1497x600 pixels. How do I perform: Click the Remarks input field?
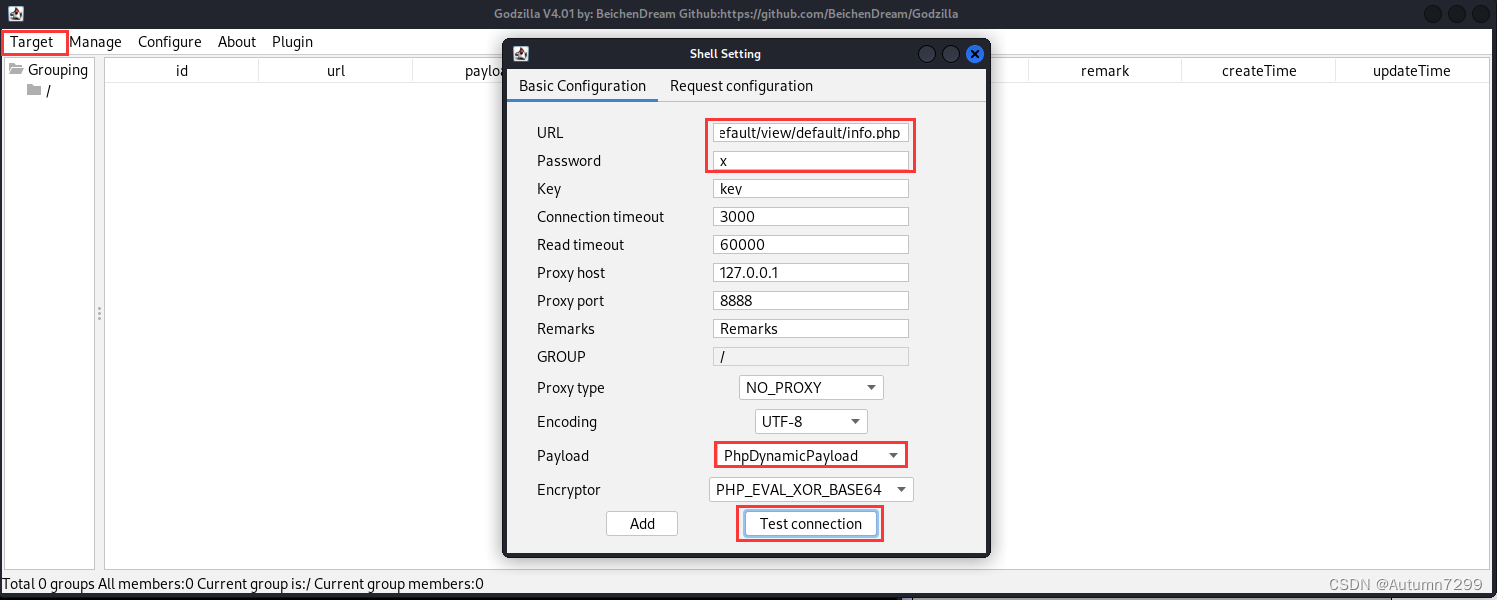811,329
